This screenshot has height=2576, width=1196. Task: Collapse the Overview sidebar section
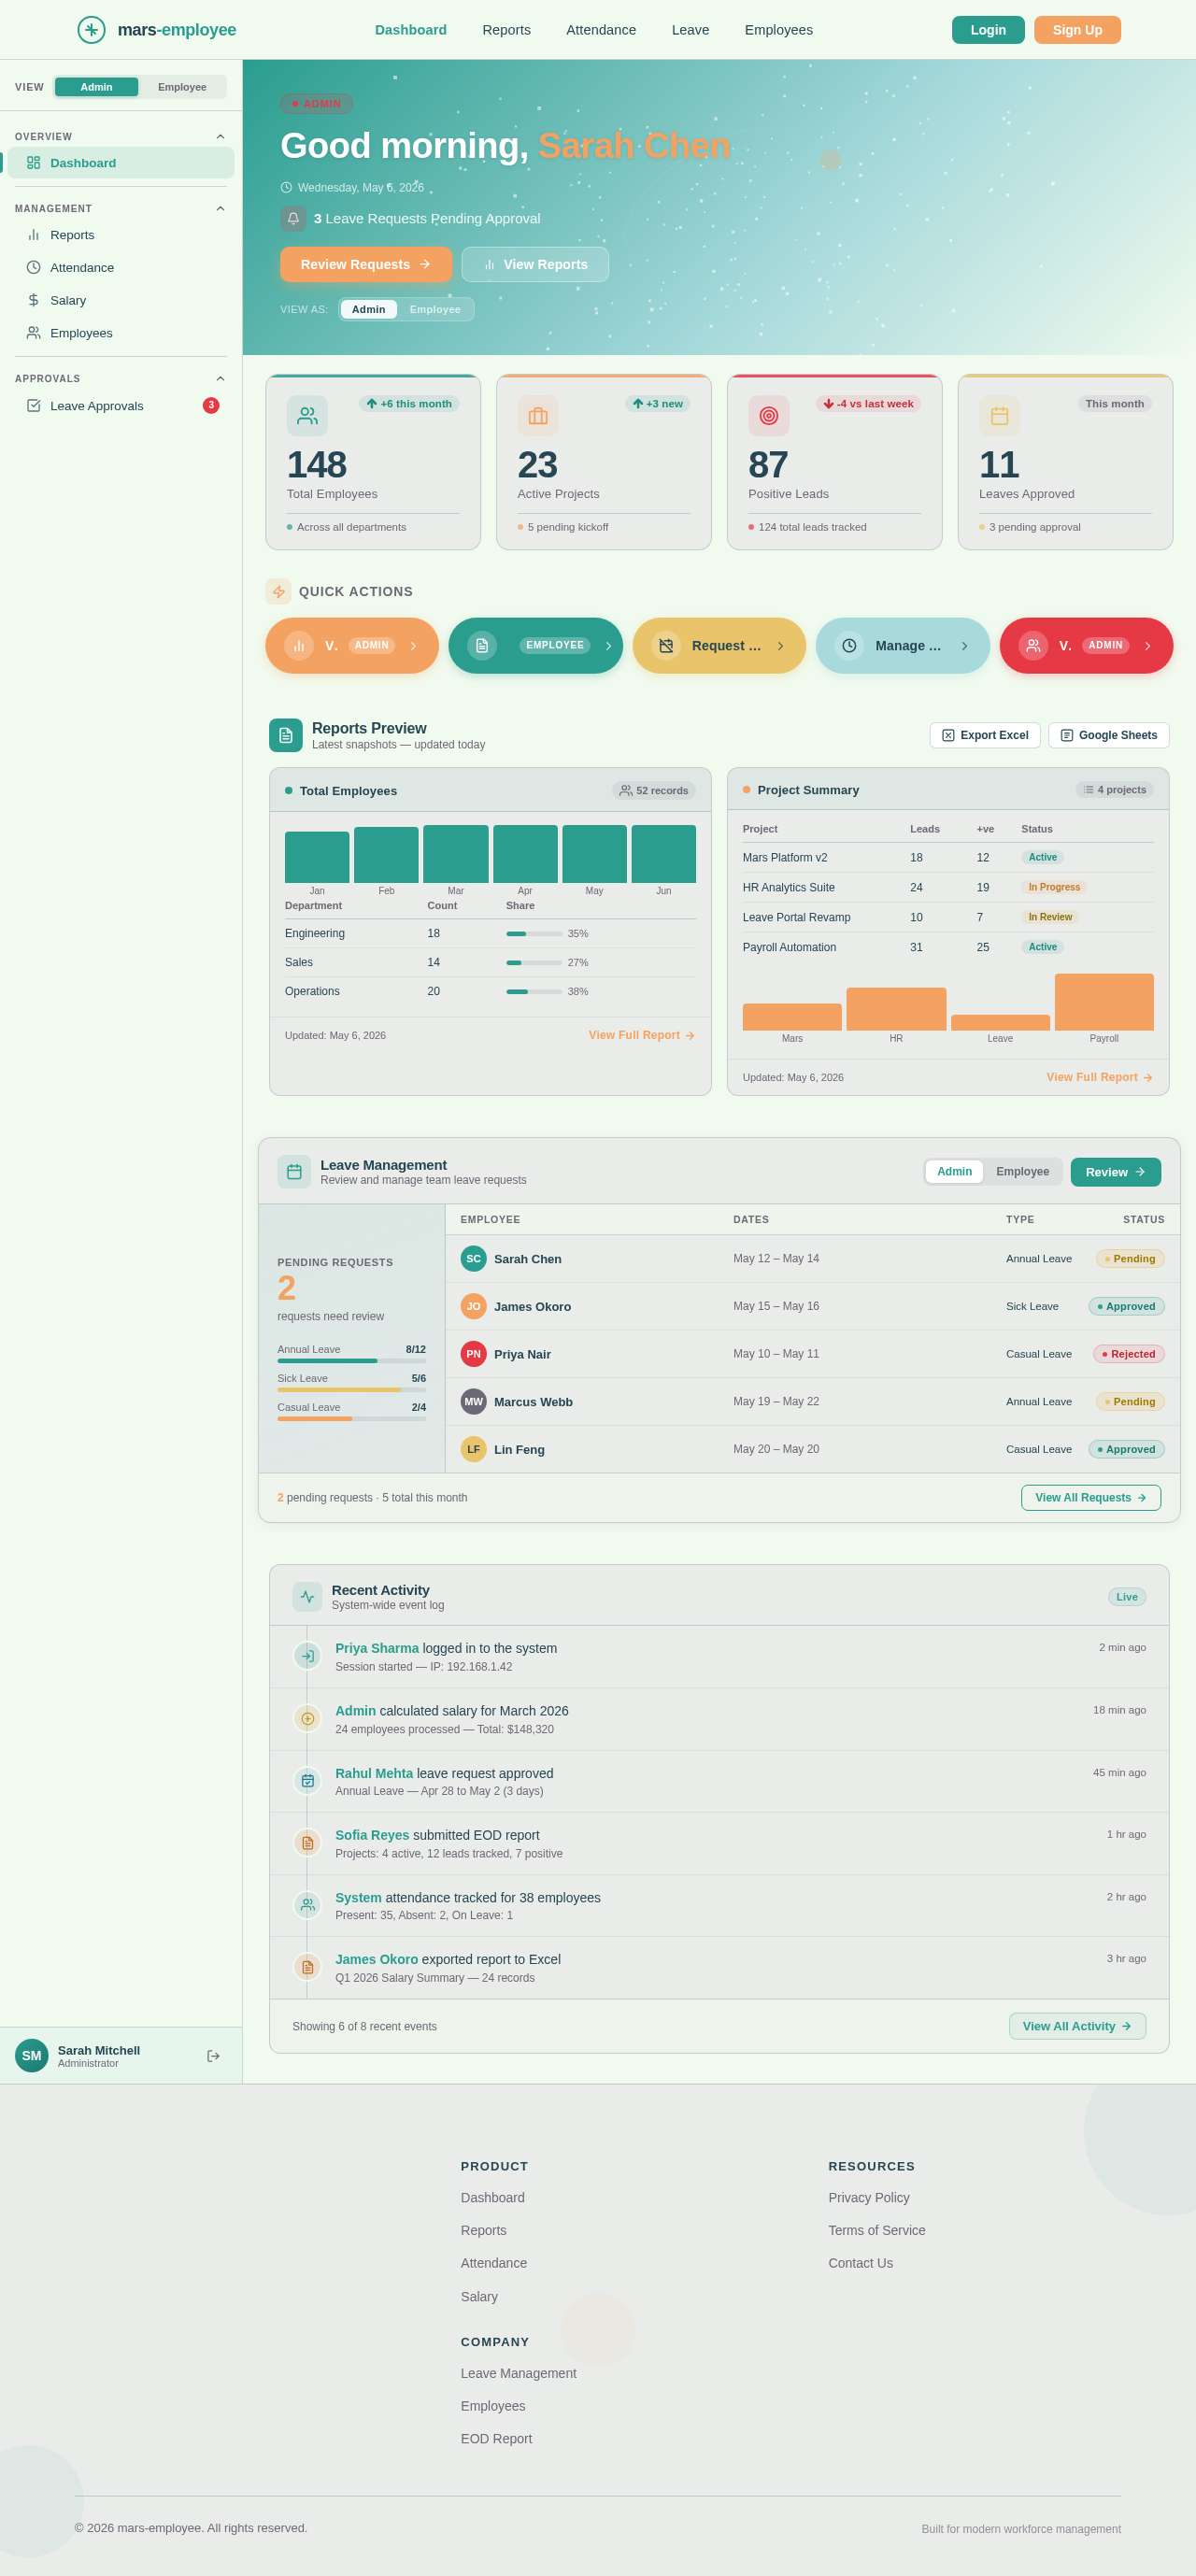(220, 137)
